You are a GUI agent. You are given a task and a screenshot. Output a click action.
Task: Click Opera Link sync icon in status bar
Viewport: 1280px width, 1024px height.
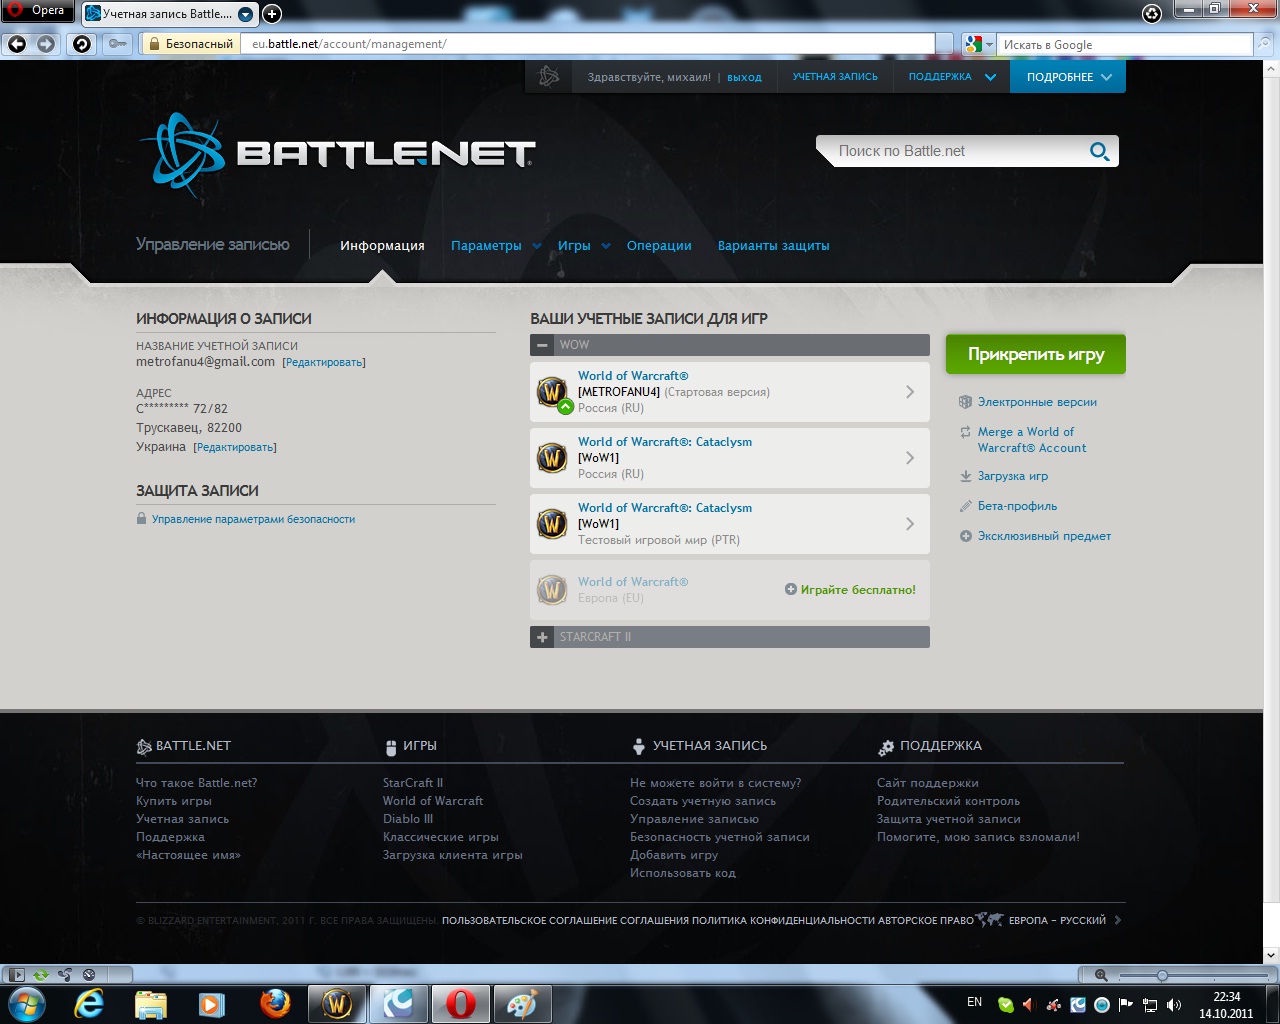[x=41, y=974]
